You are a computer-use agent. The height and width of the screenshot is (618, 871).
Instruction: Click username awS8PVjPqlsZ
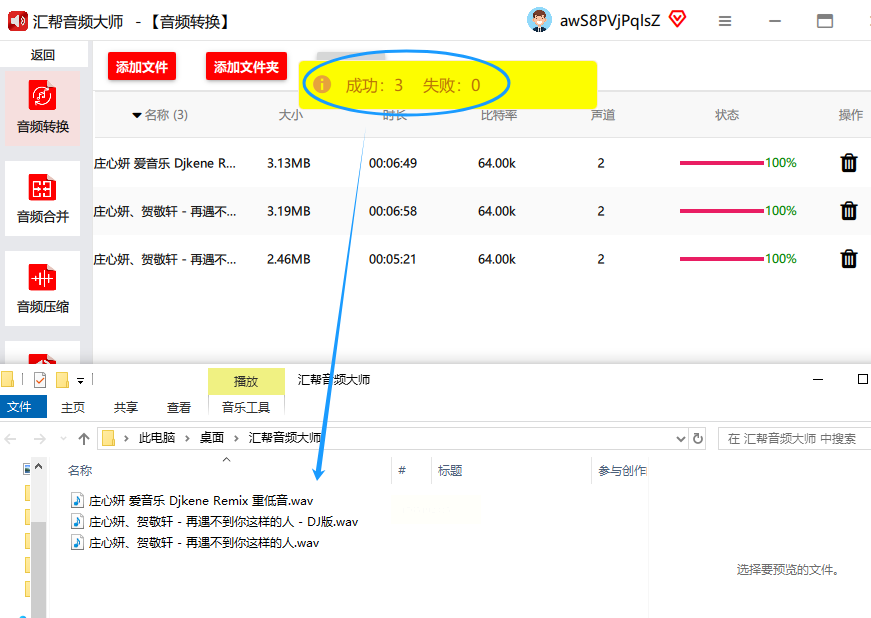pyautogui.click(x=610, y=21)
